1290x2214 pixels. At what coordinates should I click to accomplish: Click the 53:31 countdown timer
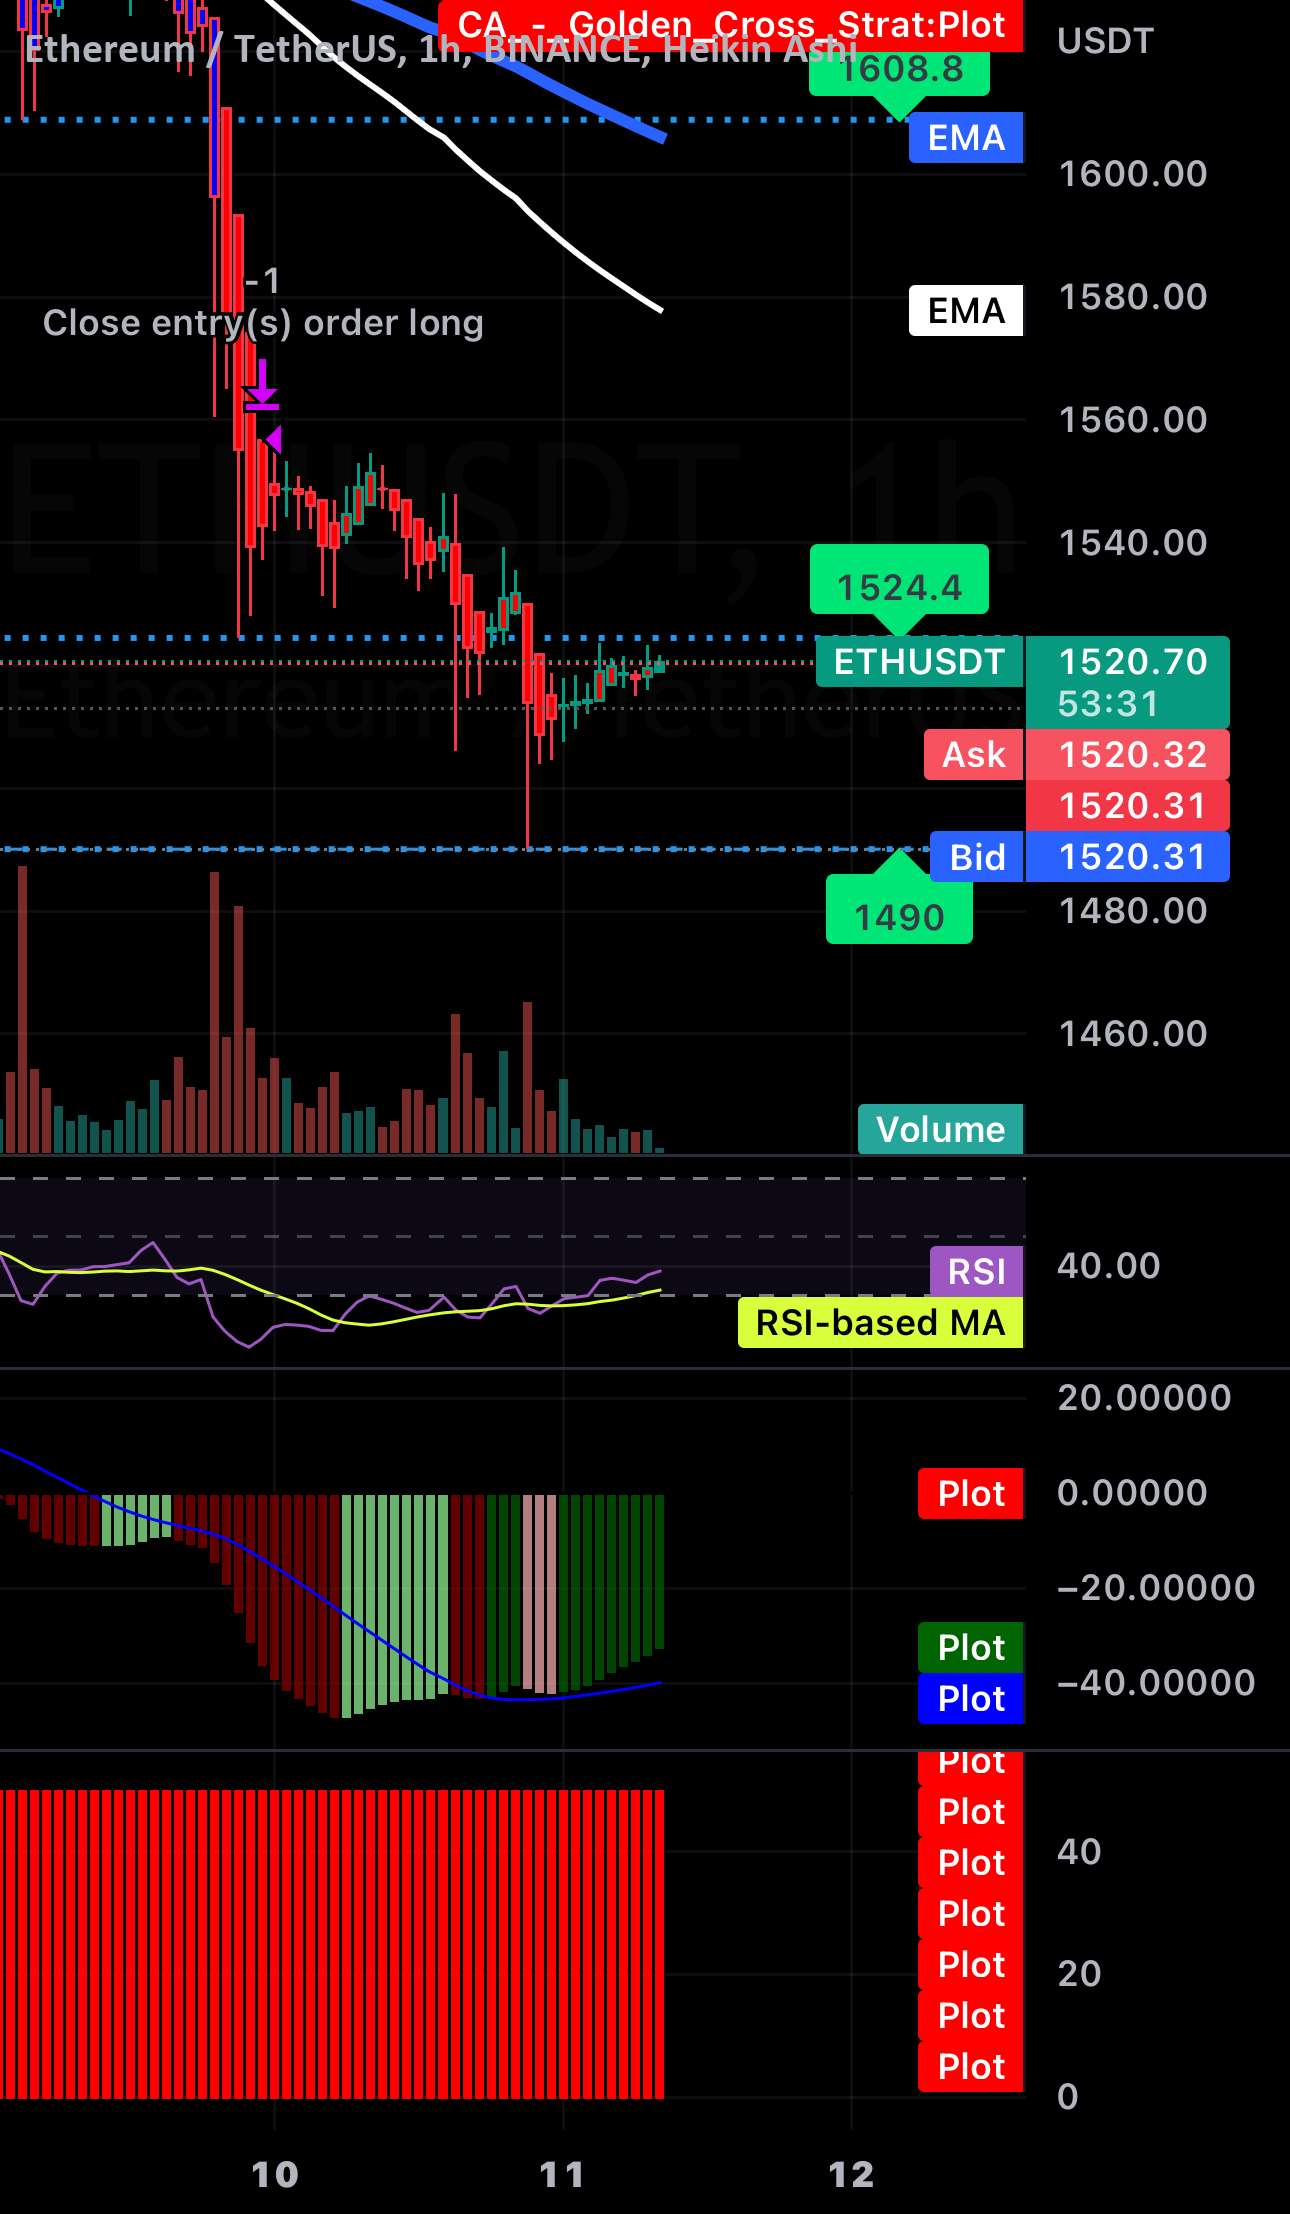pyautogui.click(x=1108, y=704)
